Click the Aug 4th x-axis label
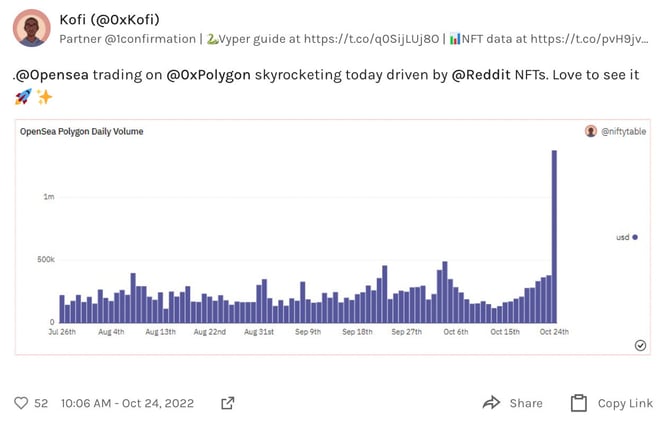 click(111, 332)
